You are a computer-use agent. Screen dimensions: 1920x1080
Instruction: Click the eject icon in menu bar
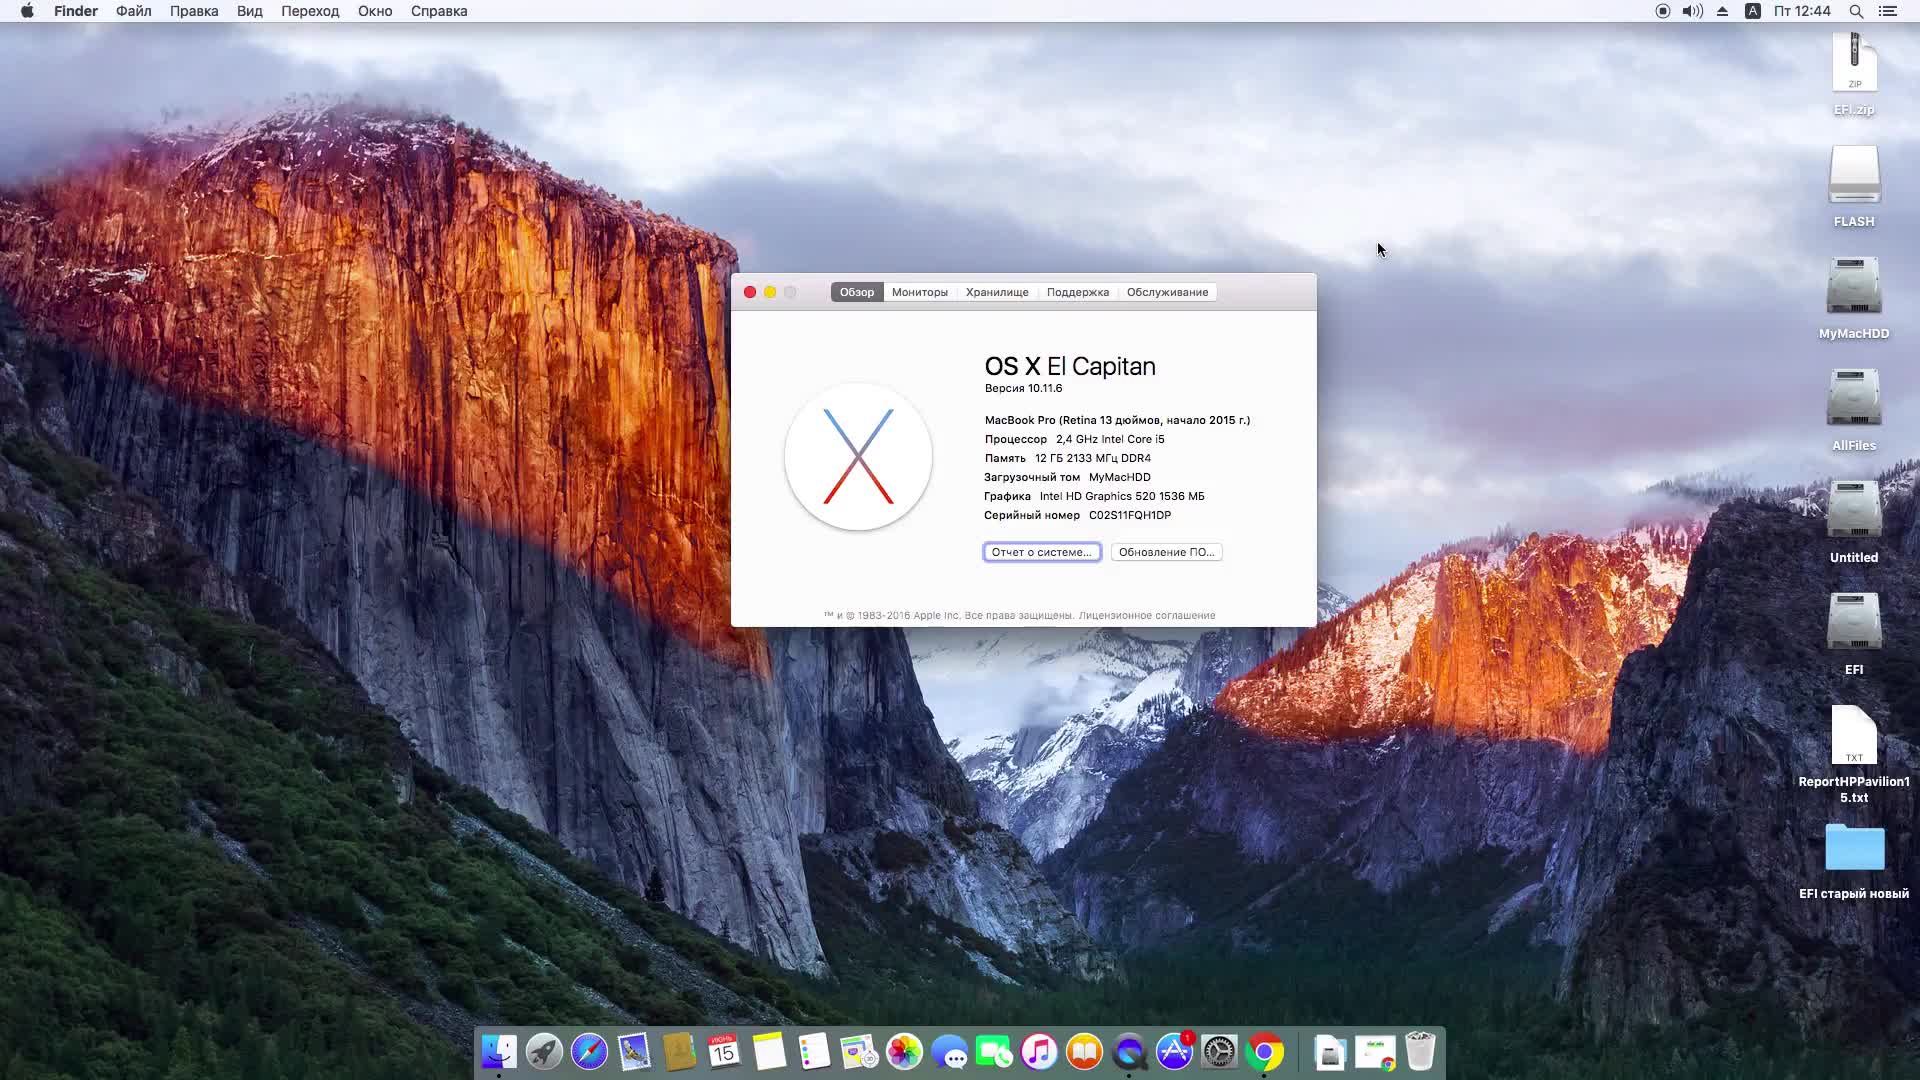(x=1722, y=11)
